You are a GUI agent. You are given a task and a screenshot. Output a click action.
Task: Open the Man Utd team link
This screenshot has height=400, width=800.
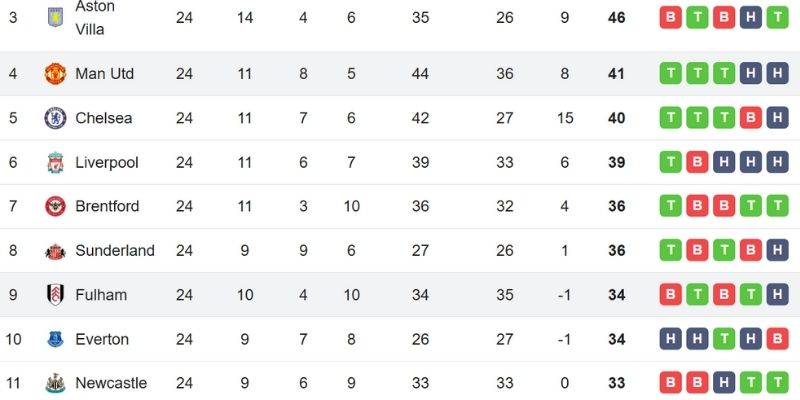[x=104, y=74]
